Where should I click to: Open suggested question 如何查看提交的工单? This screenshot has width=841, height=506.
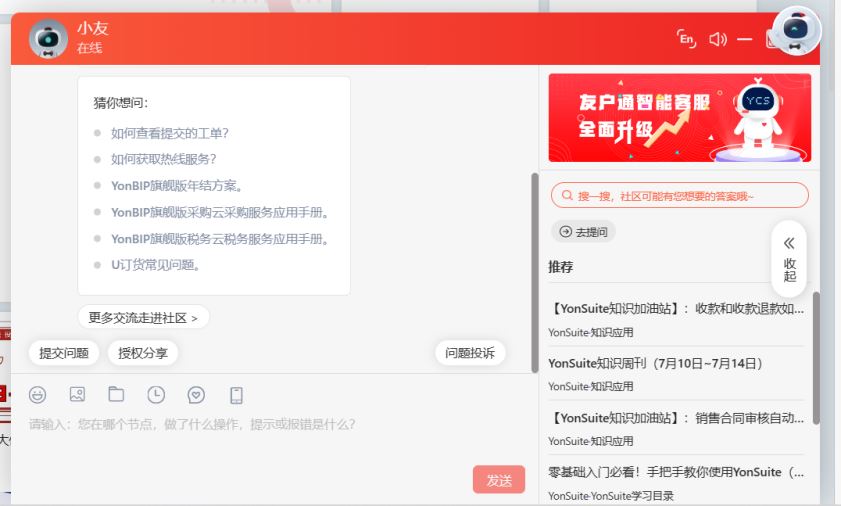(170, 133)
